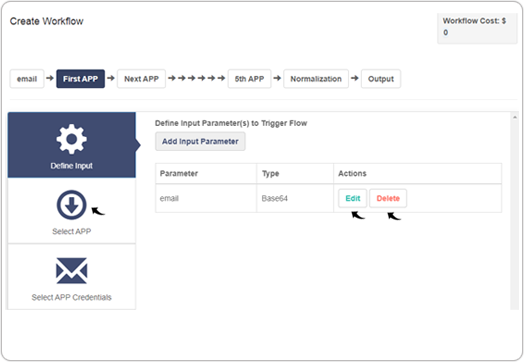Select the First APP workflow step
This screenshot has width=524, height=362.
point(81,79)
